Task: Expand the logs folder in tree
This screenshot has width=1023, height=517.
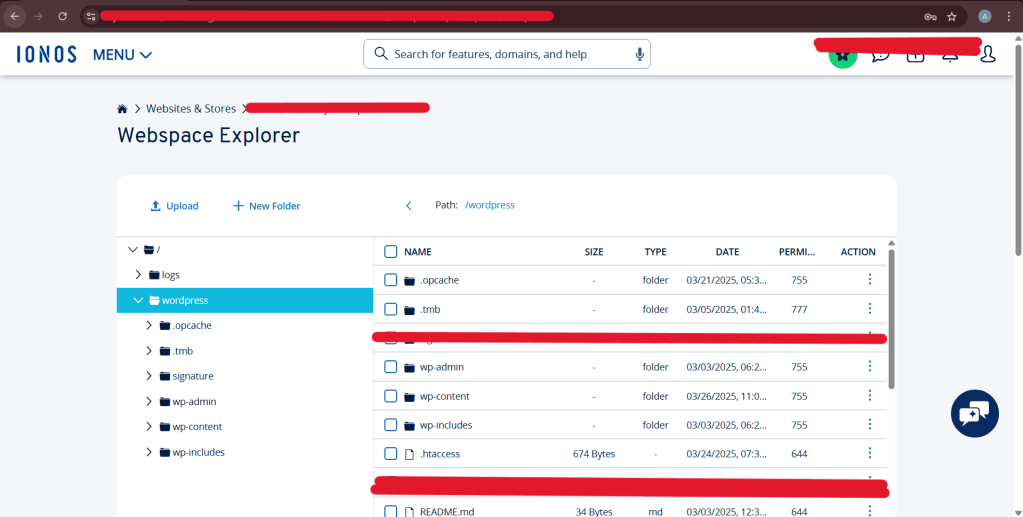Action: 138,275
